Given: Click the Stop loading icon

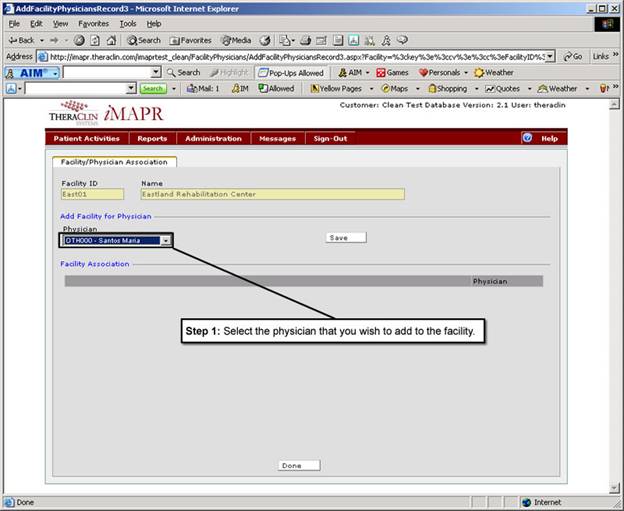Looking at the screenshot, I should [79, 40].
